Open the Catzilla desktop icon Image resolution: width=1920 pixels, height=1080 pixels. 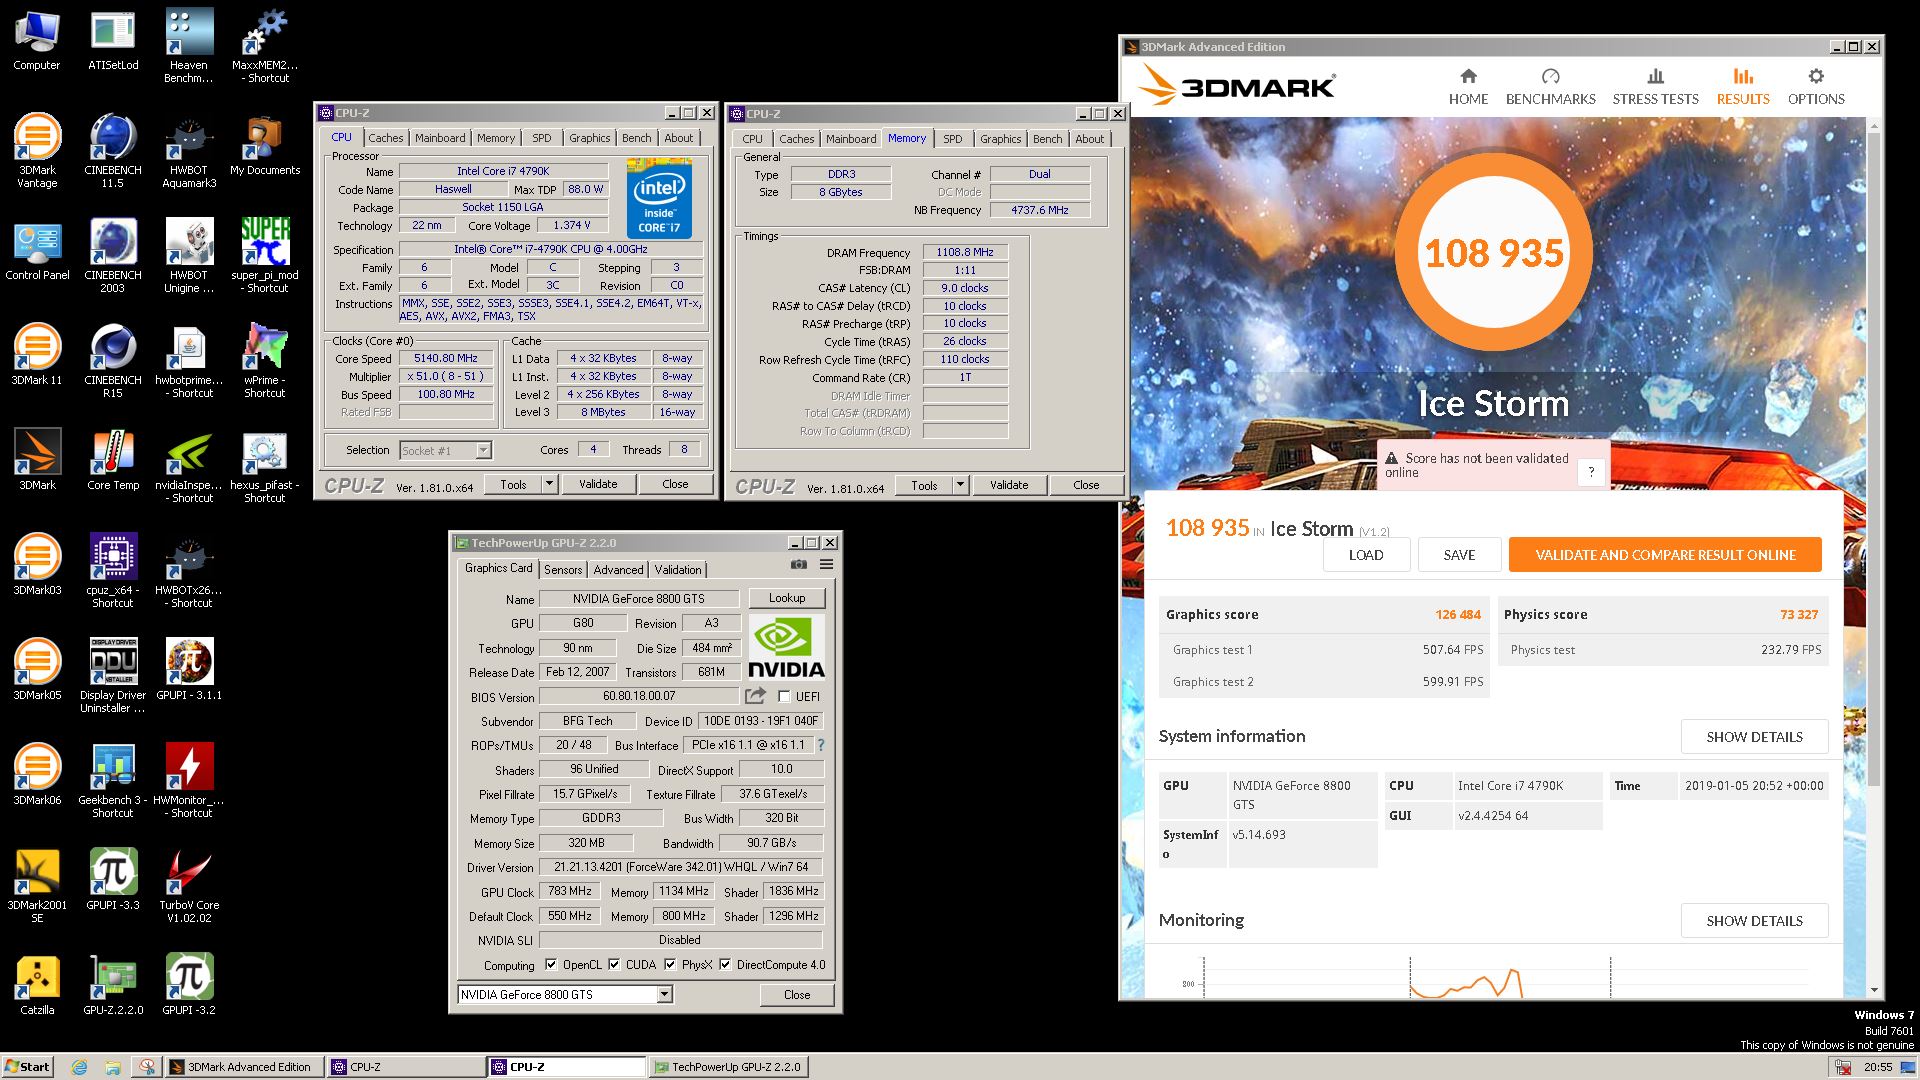[37, 985]
